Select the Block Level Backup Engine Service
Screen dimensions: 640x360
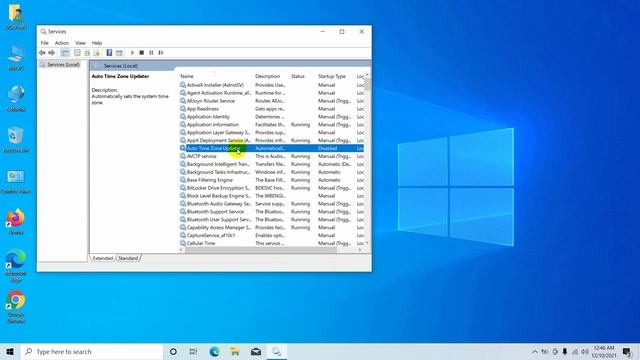(271, 196)
